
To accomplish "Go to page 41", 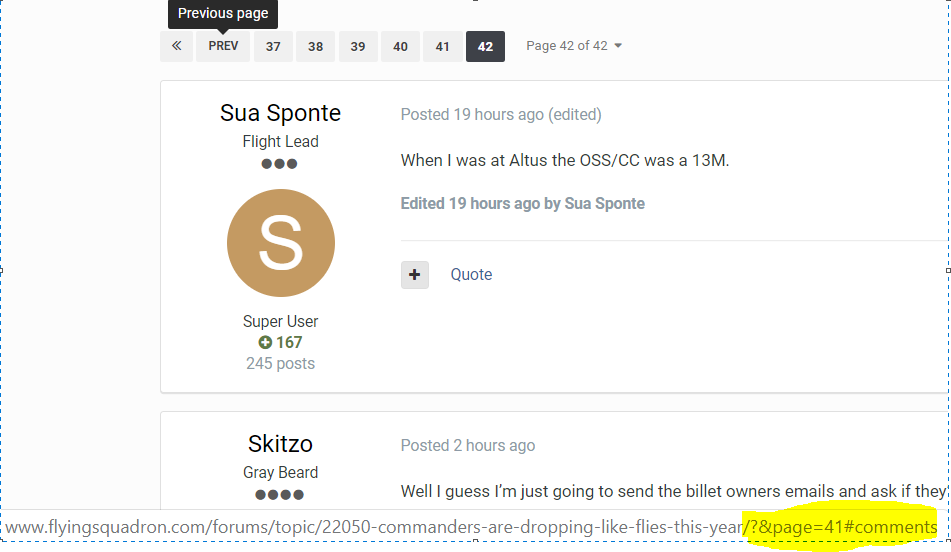I will 443,46.
